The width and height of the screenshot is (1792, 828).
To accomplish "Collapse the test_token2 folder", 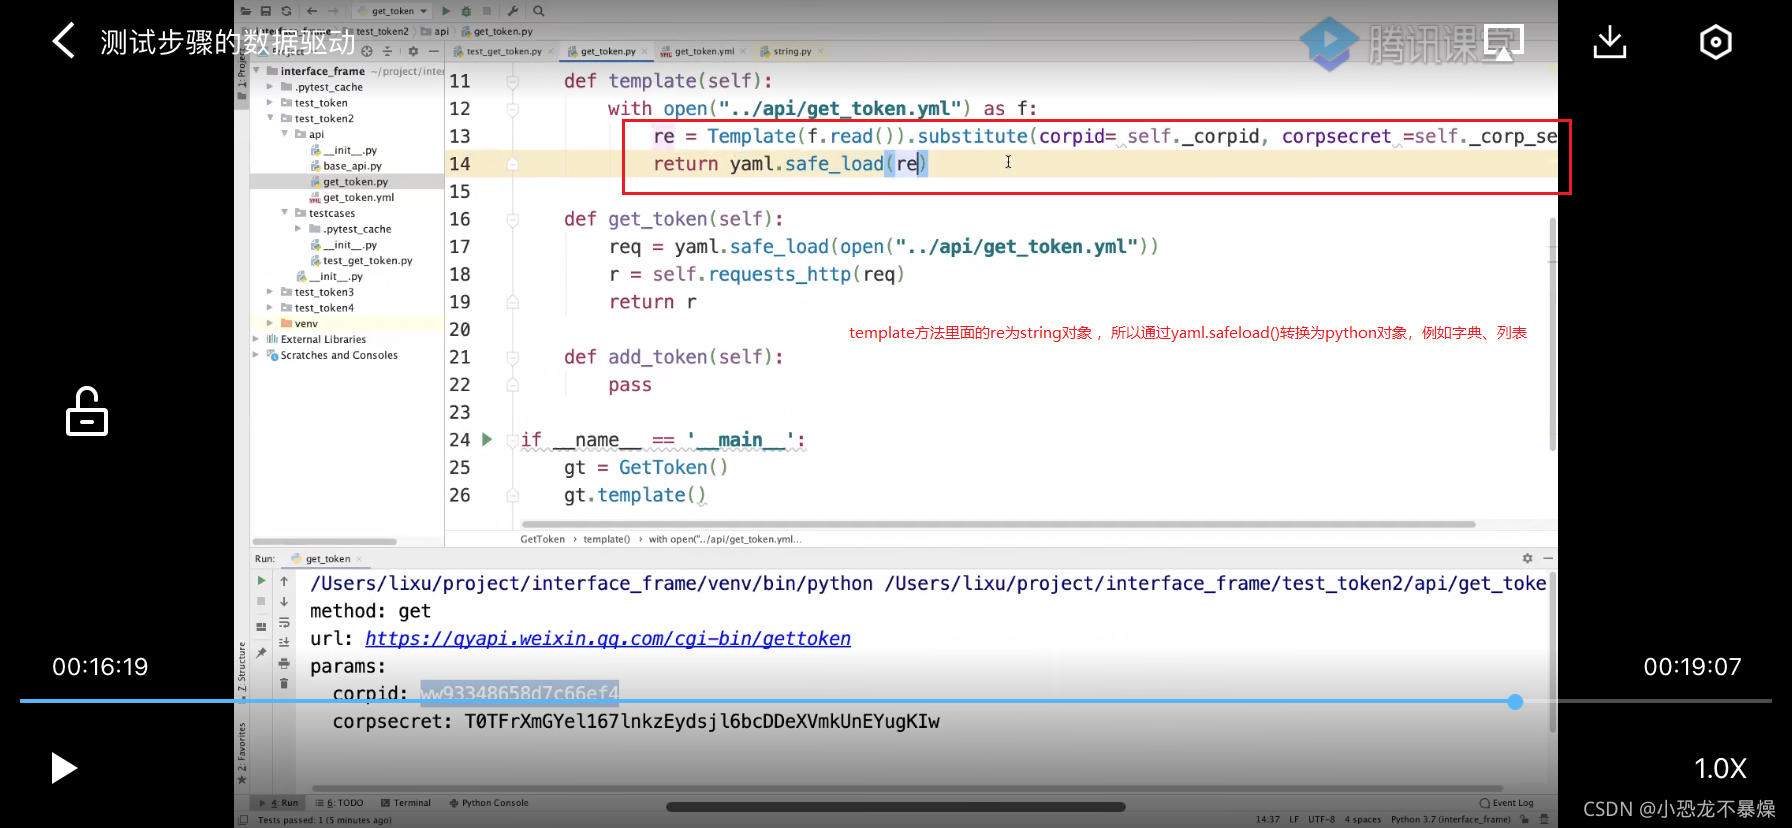I will tap(270, 118).
